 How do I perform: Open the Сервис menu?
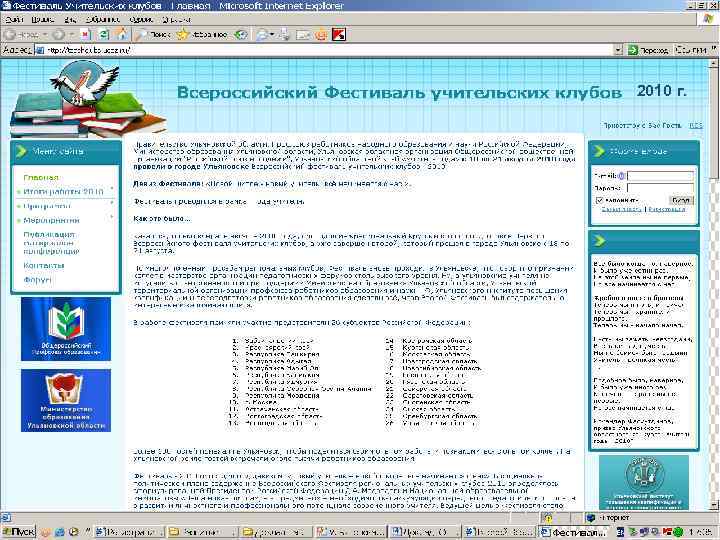[141, 19]
